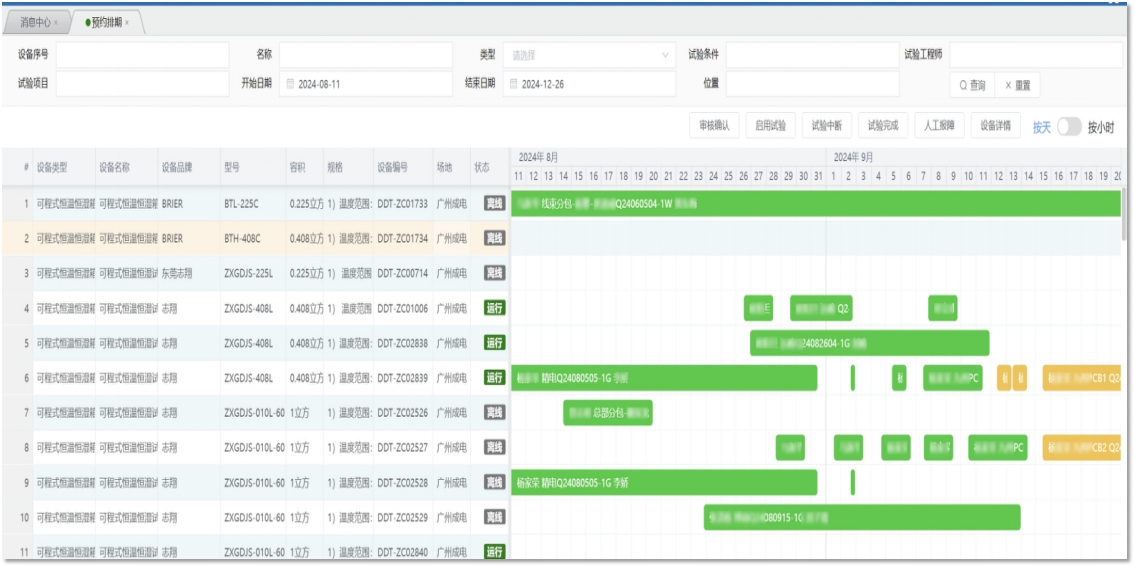This screenshot has height=567, width=1135.
Task: Select cell DDT-ZC02838
Action: (x=402, y=343)
